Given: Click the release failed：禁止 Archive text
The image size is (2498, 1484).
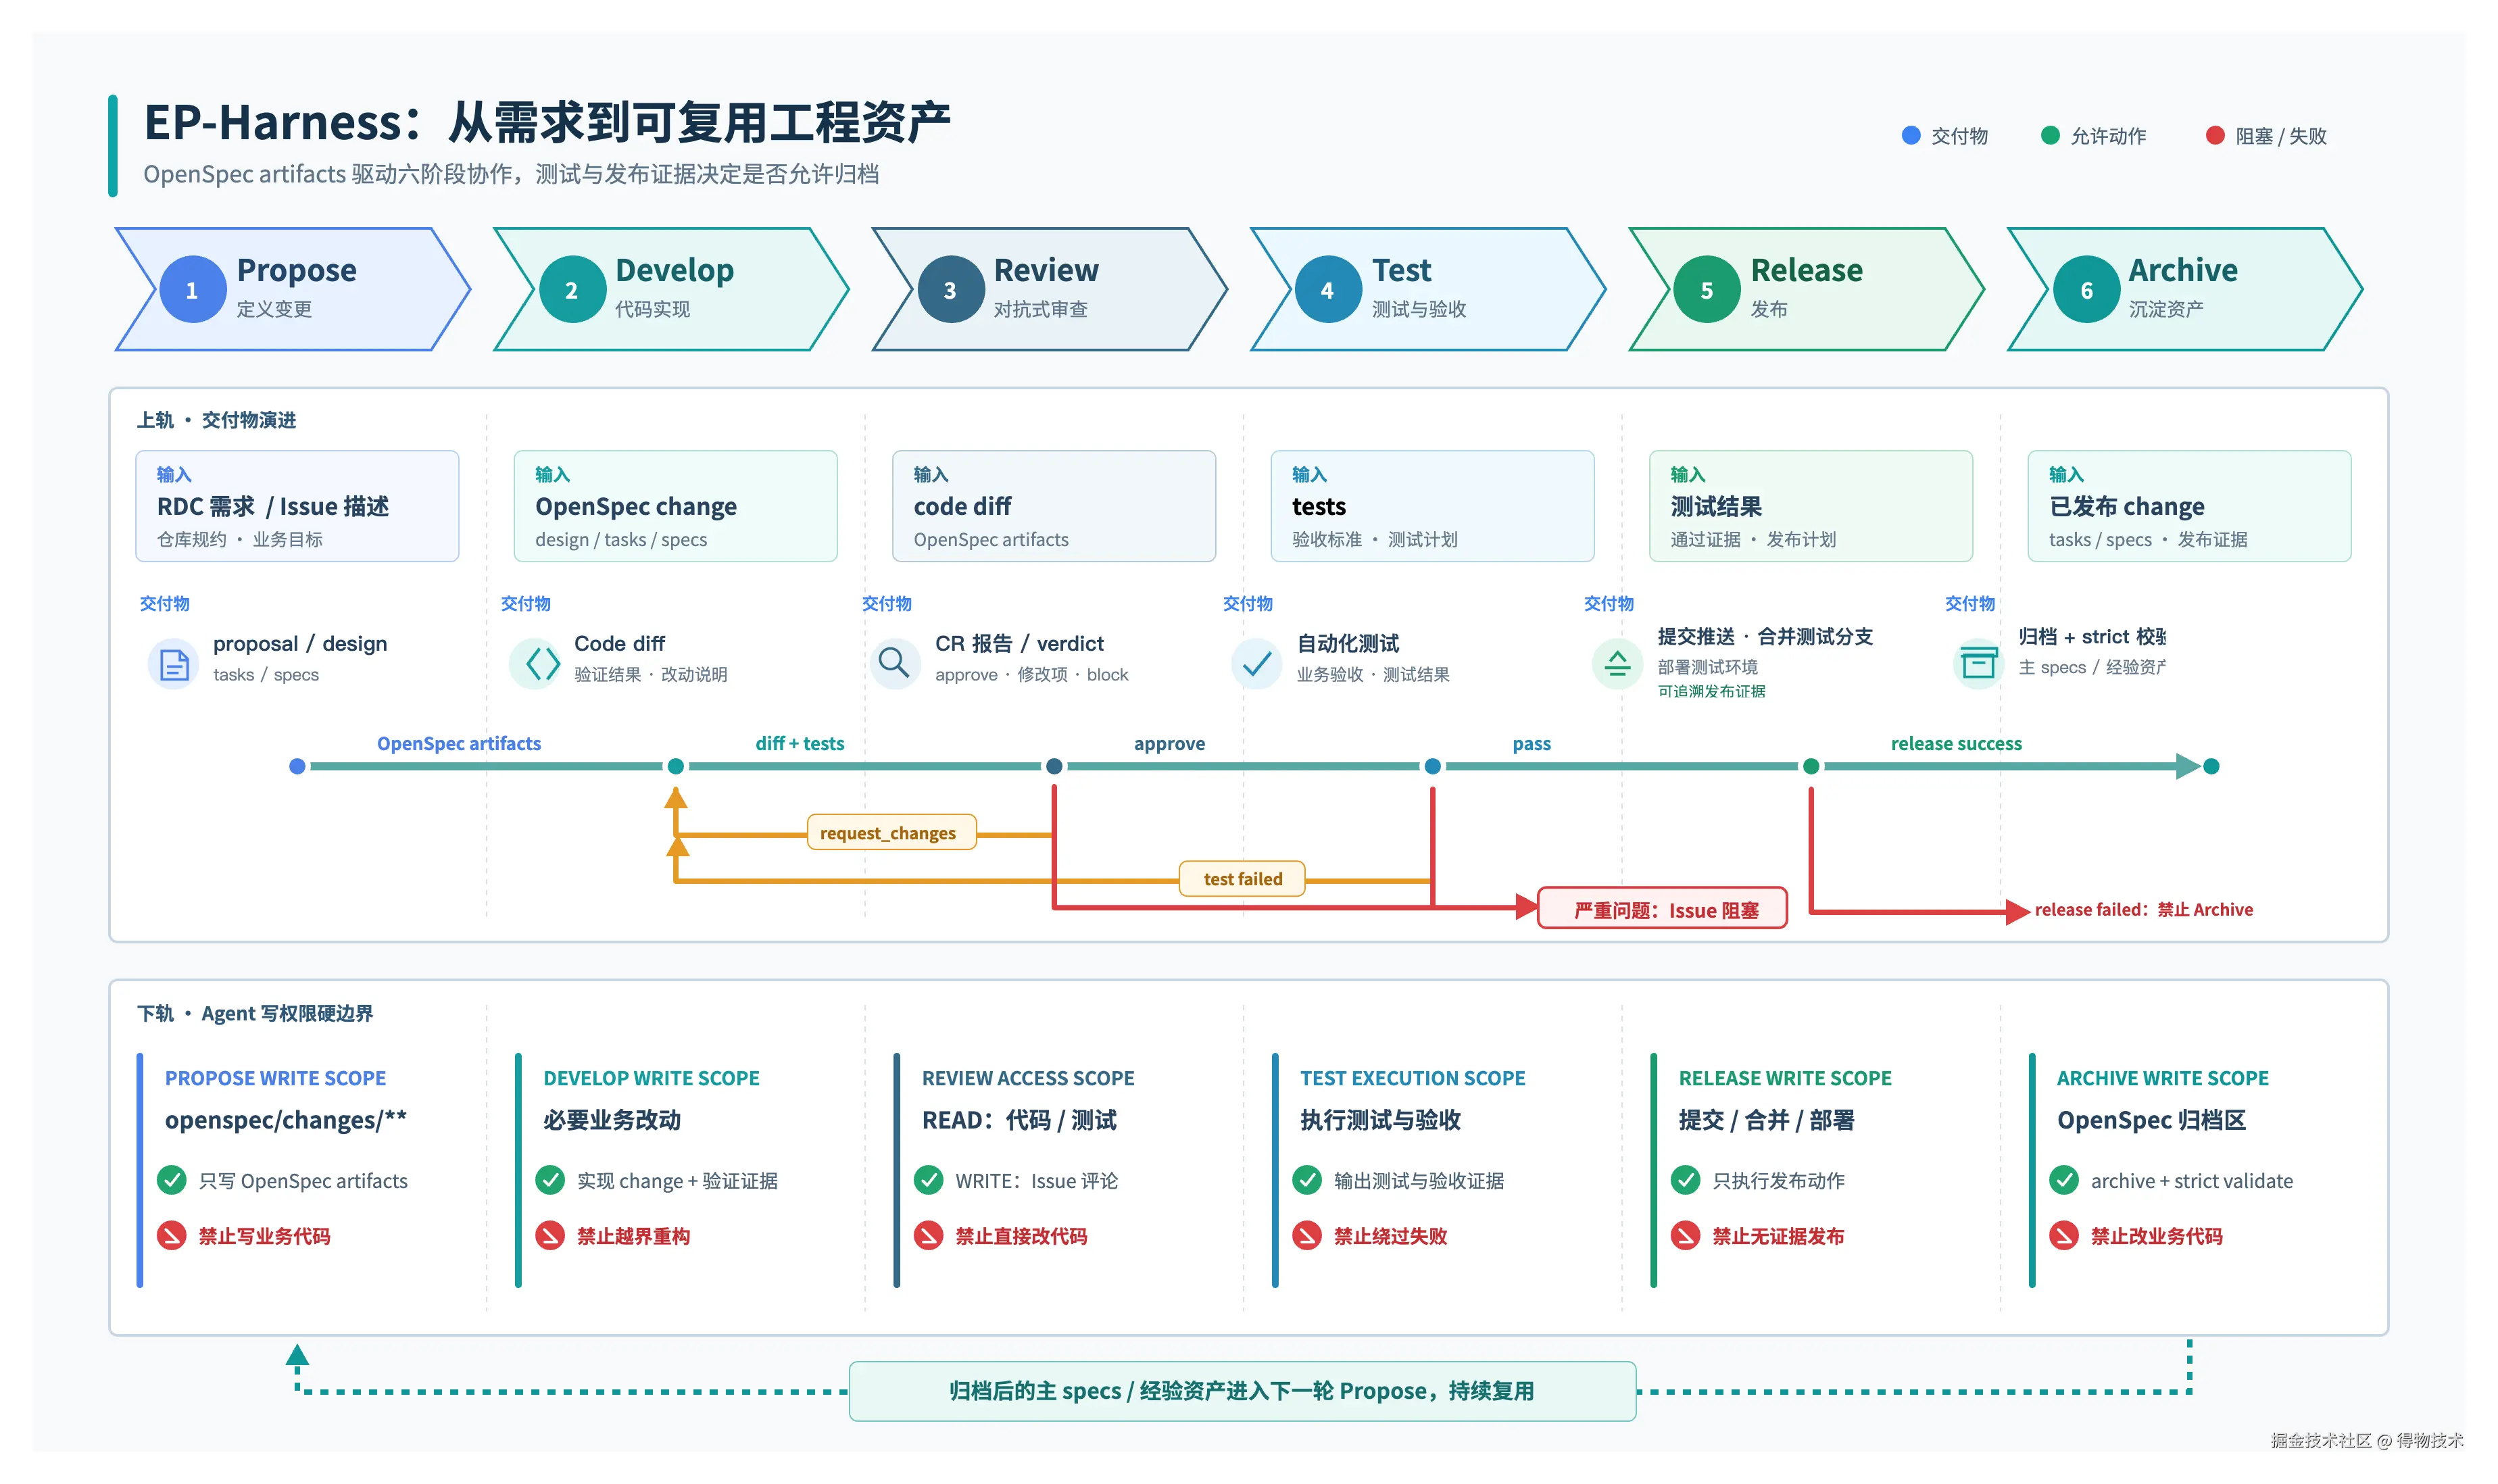Looking at the screenshot, I should pyautogui.click(x=2144, y=910).
